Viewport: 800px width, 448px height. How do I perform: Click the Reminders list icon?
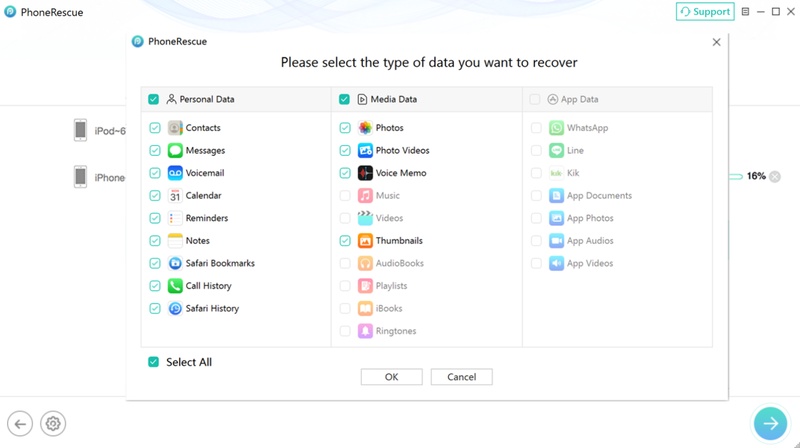pyautogui.click(x=175, y=218)
